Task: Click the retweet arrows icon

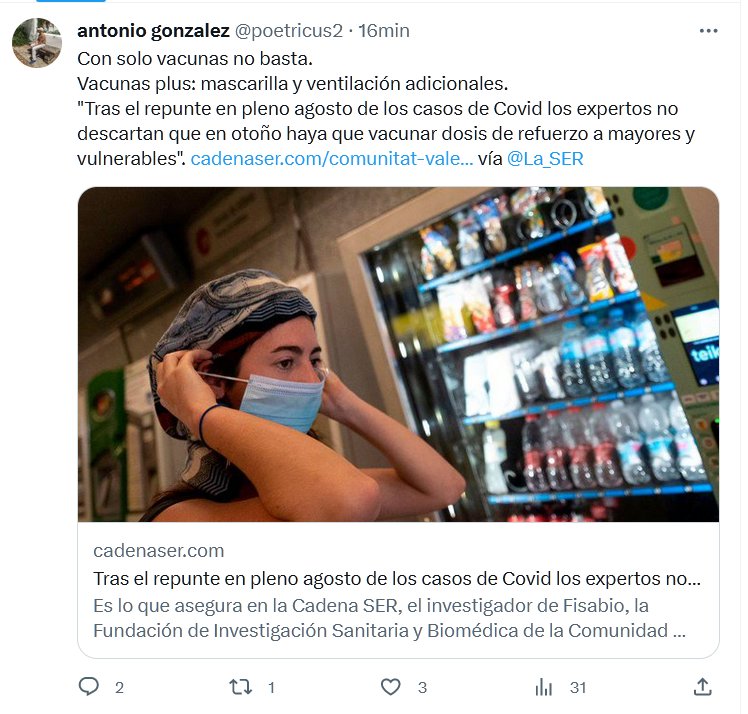Action: point(240,687)
